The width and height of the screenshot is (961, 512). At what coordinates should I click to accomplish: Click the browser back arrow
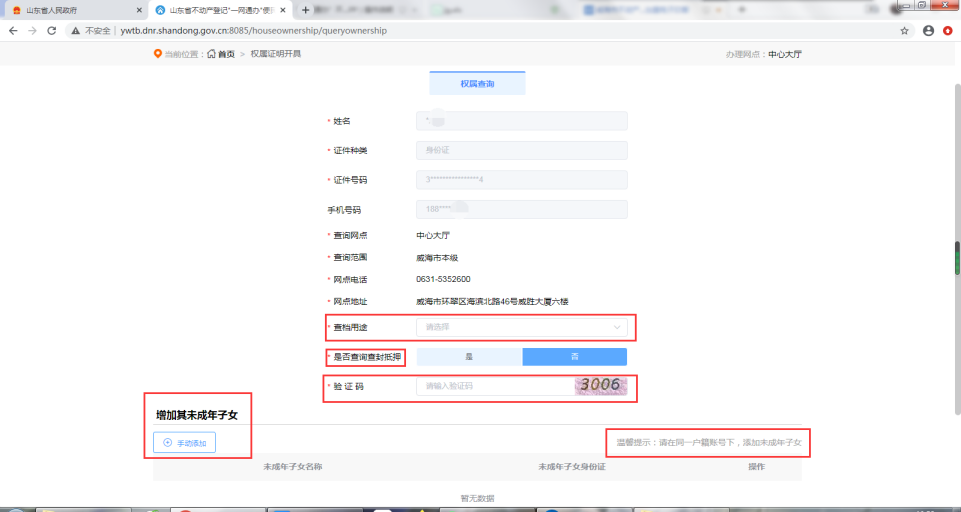pos(13,31)
